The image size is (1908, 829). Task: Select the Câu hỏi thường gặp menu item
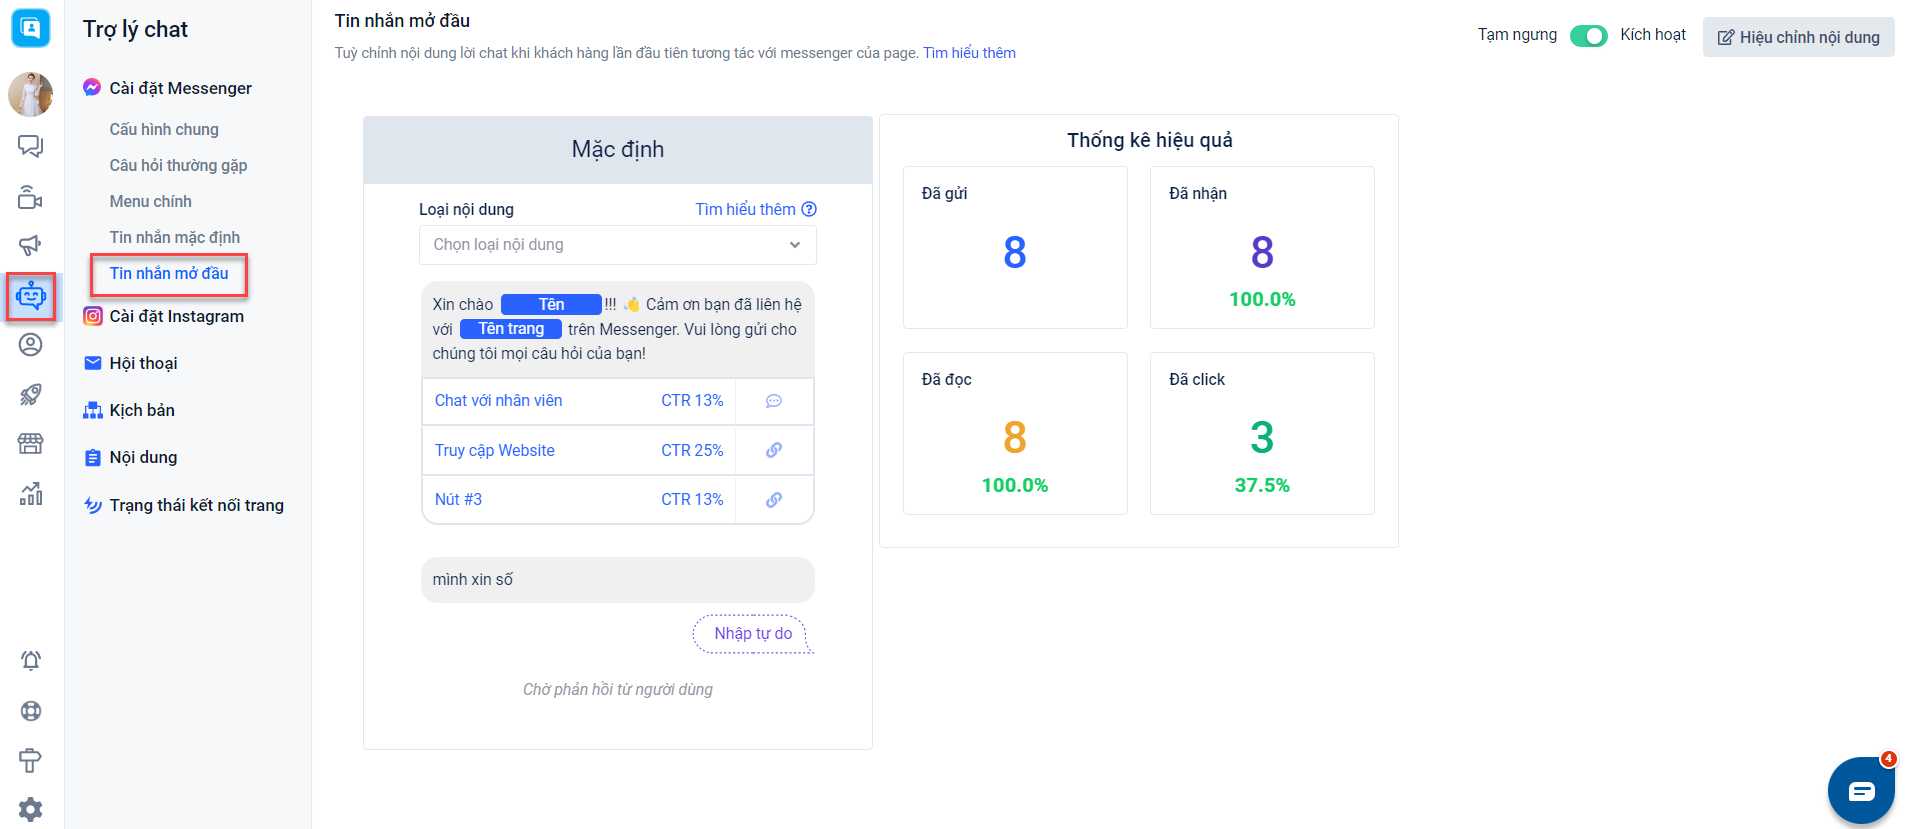point(178,165)
